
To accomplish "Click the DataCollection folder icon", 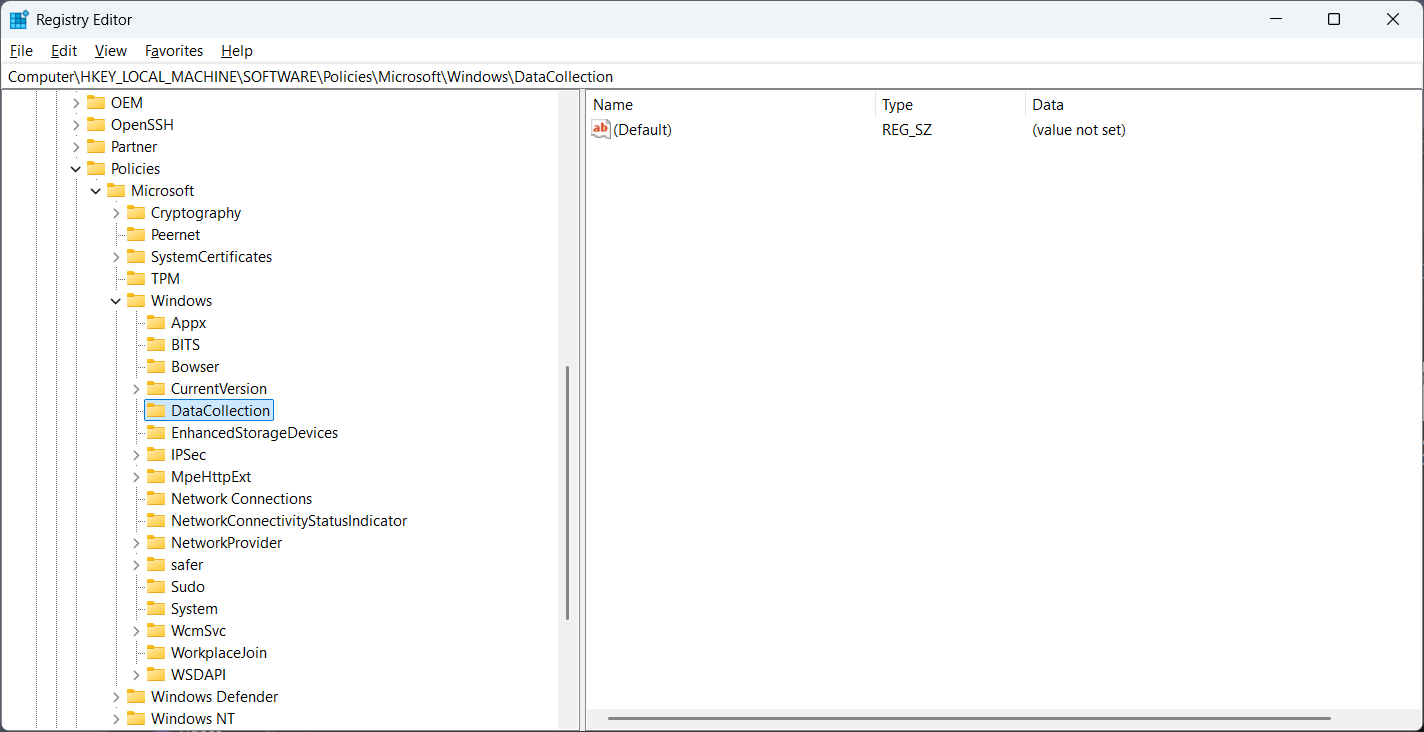I will (x=156, y=411).
